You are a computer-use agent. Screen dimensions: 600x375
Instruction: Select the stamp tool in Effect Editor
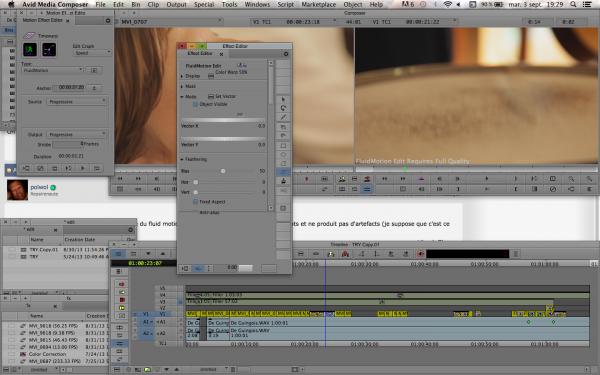(x=283, y=181)
